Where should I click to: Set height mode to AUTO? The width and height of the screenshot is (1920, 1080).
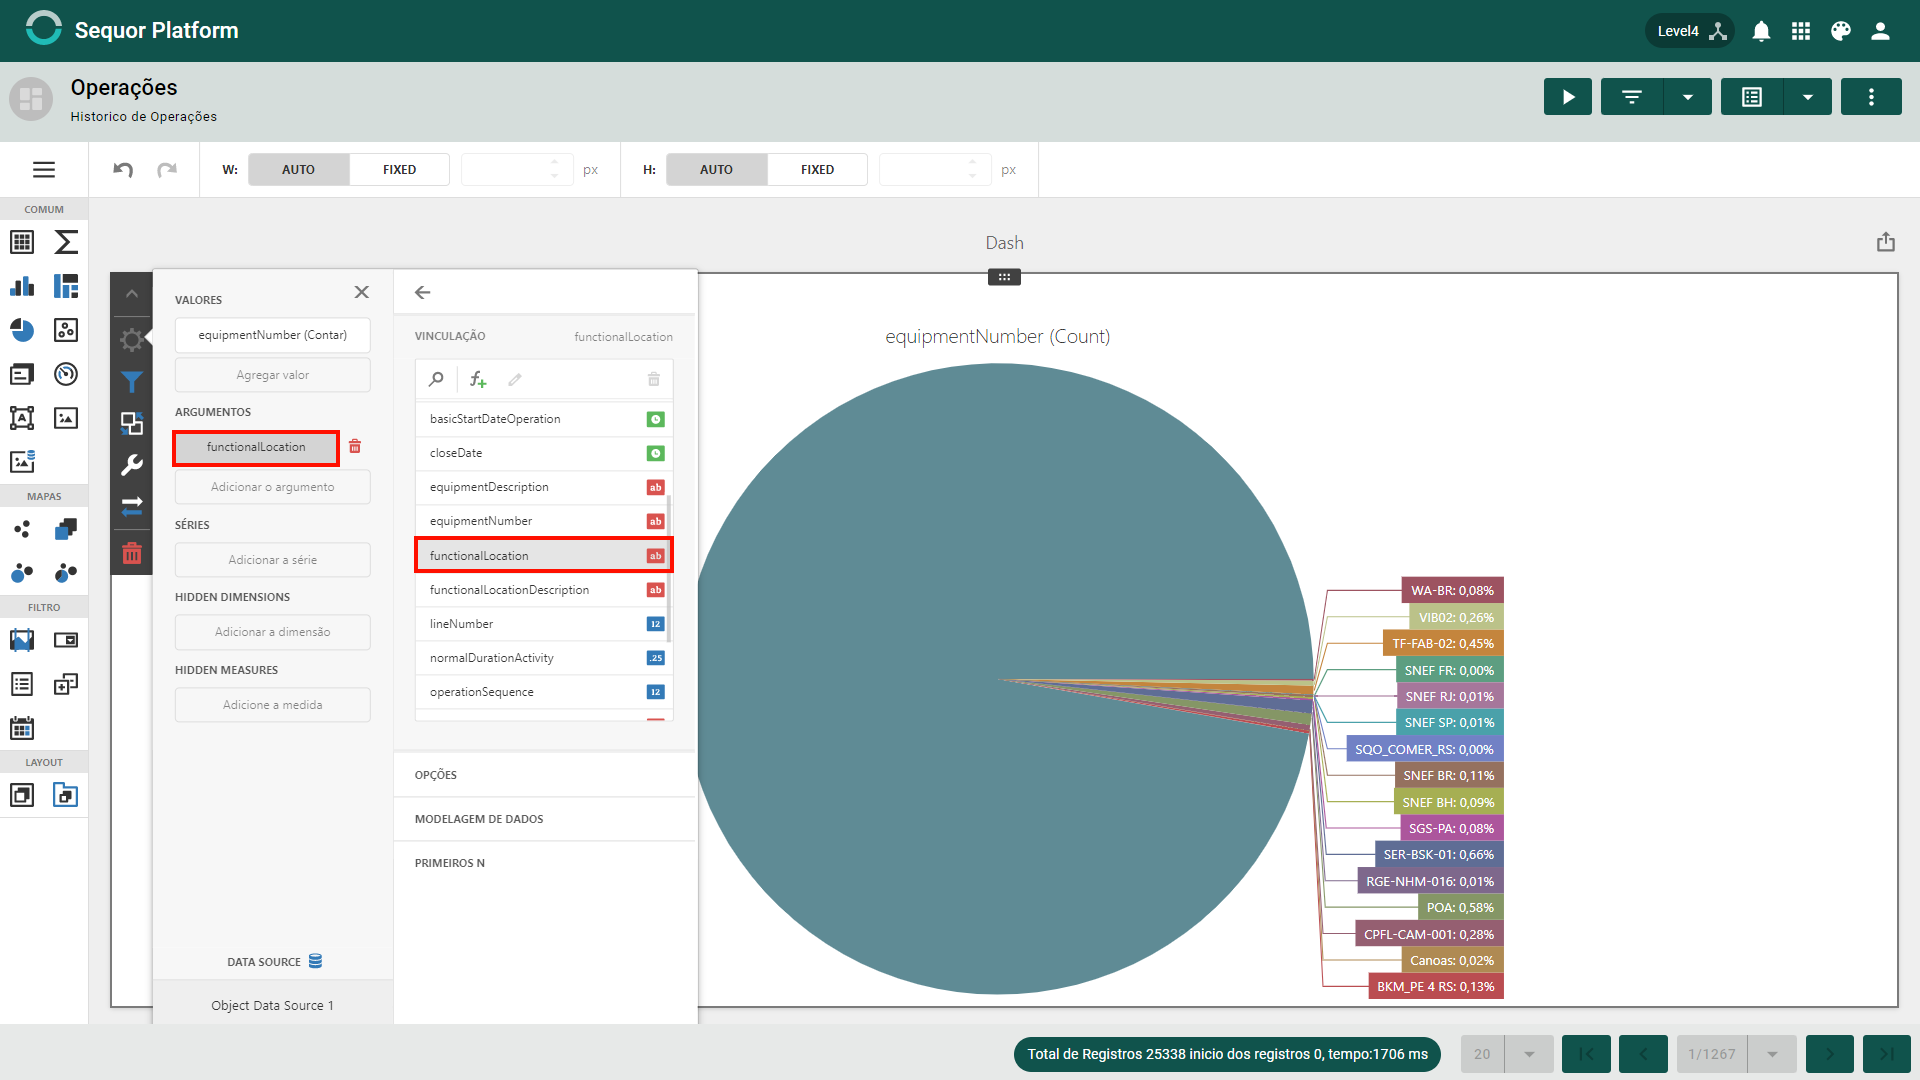pyautogui.click(x=716, y=170)
